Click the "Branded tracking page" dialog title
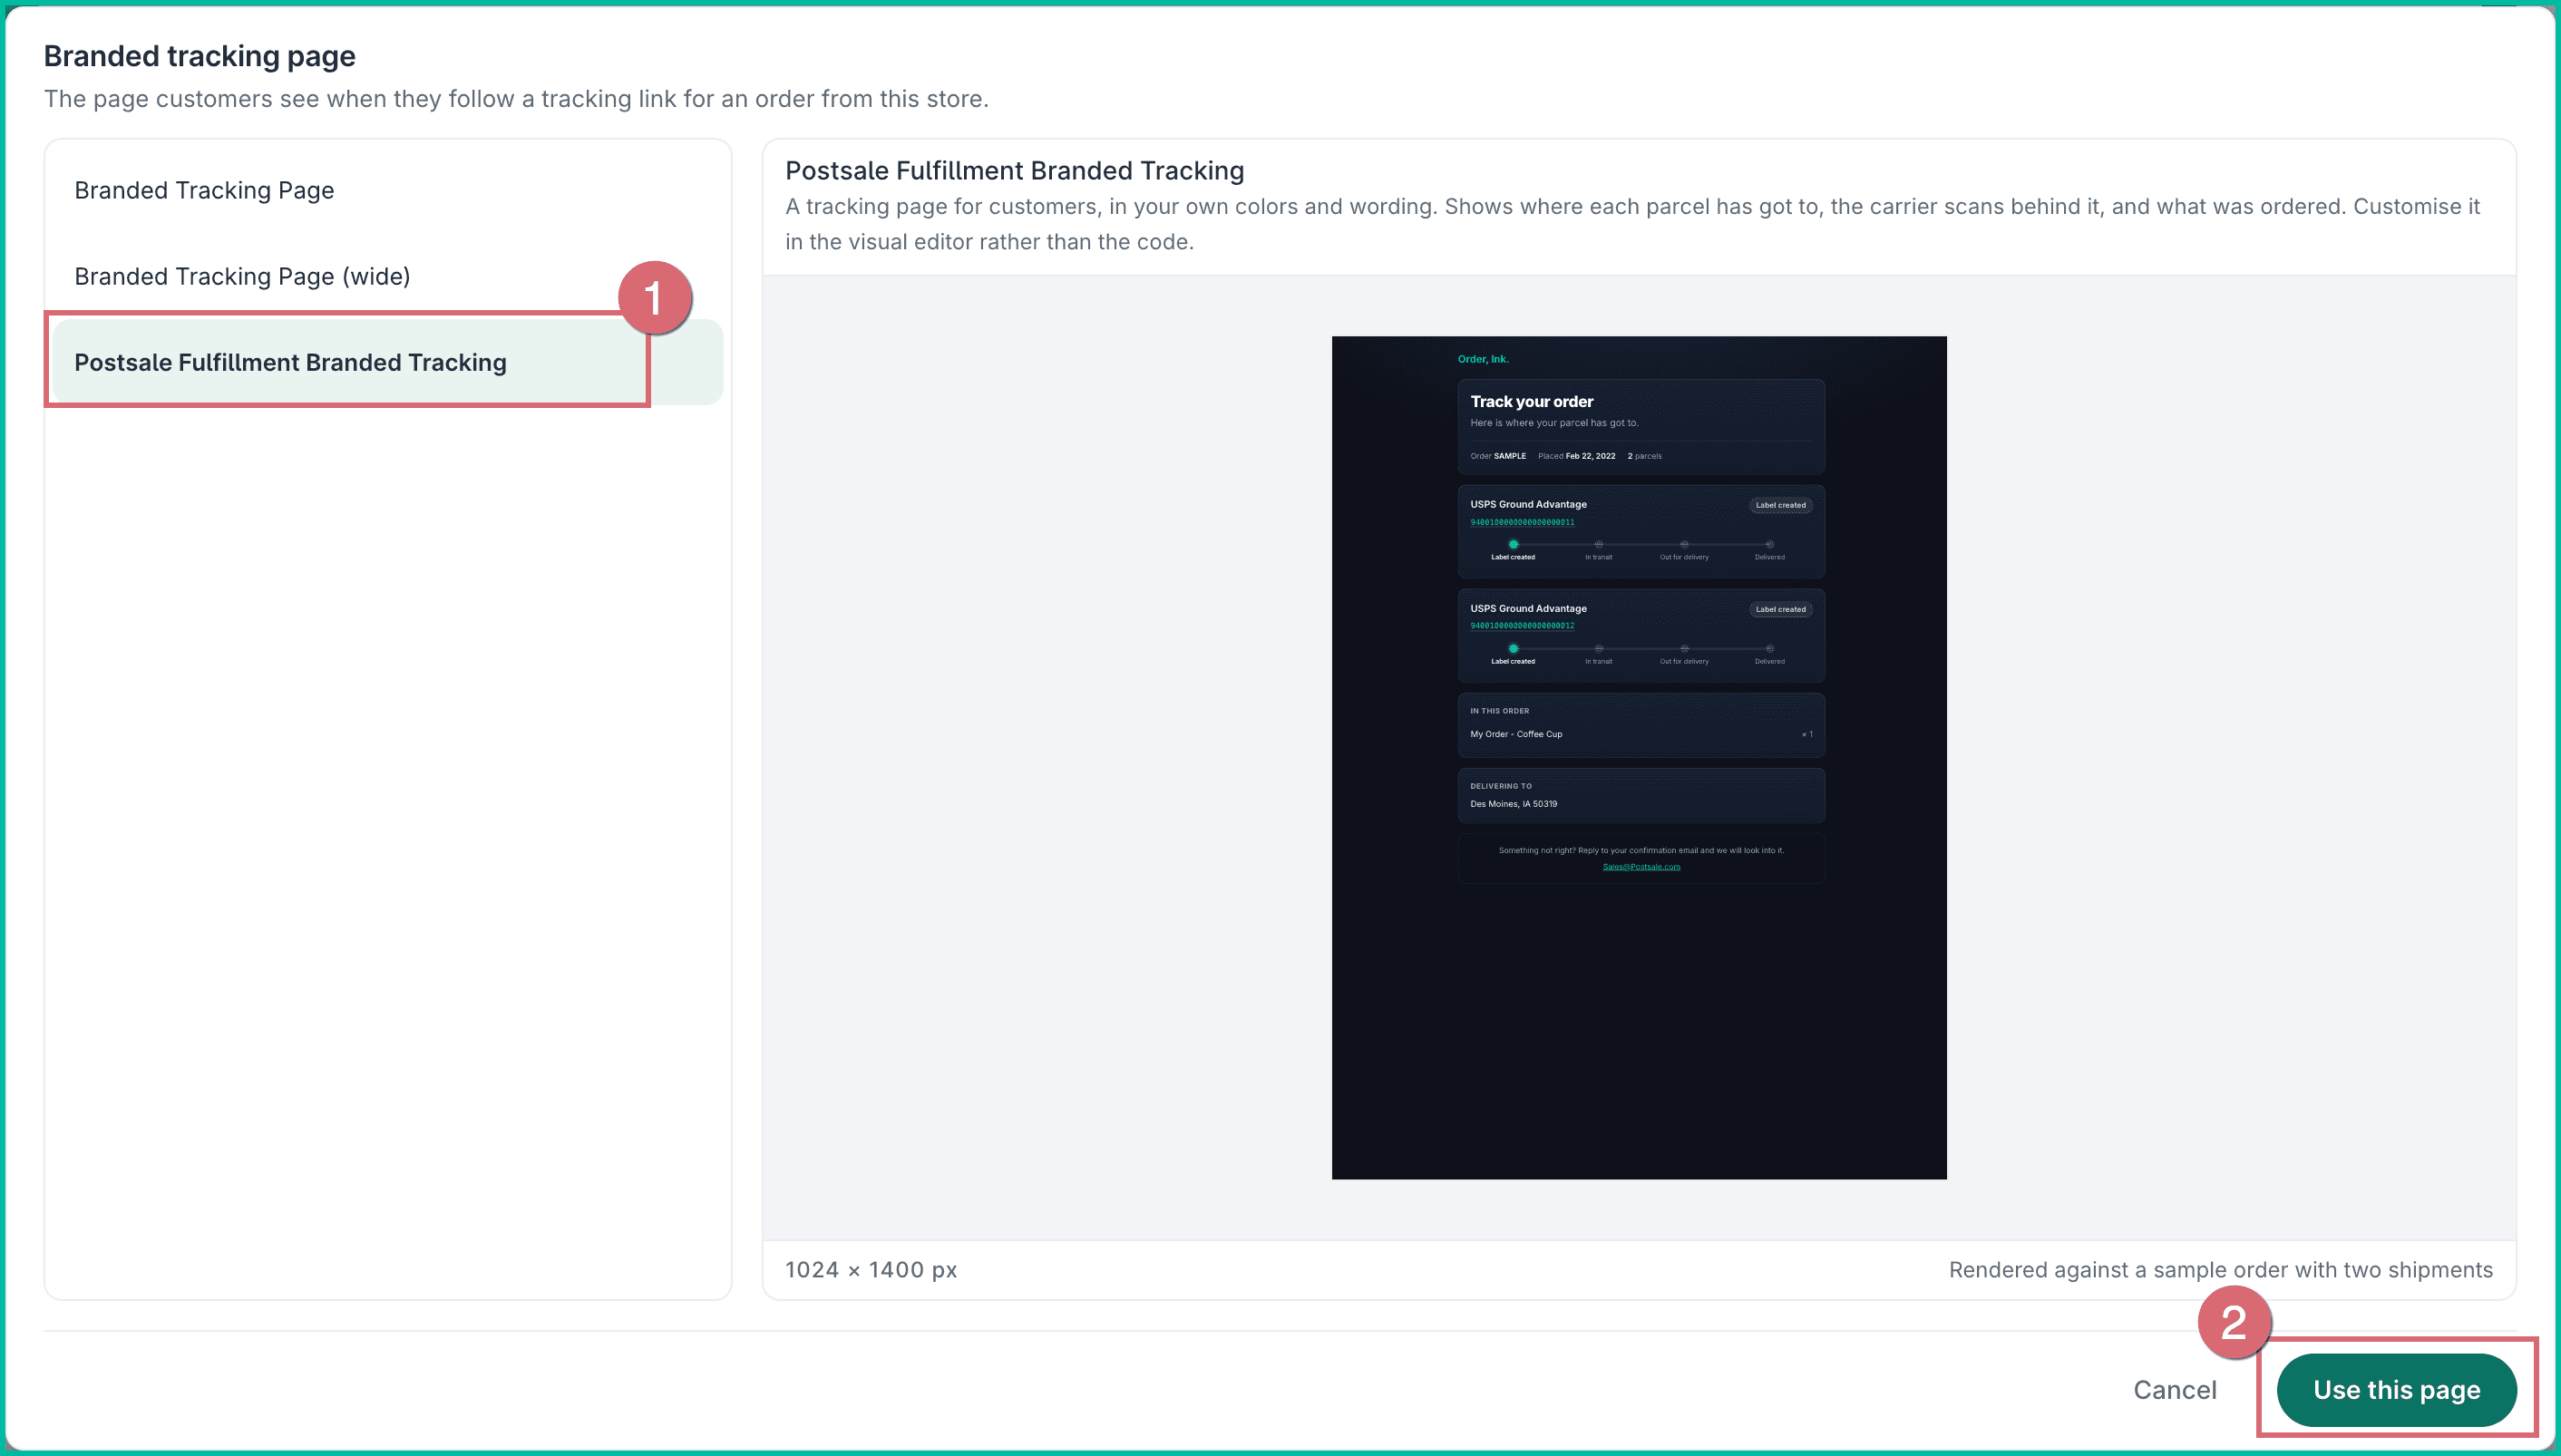 point(199,56)
